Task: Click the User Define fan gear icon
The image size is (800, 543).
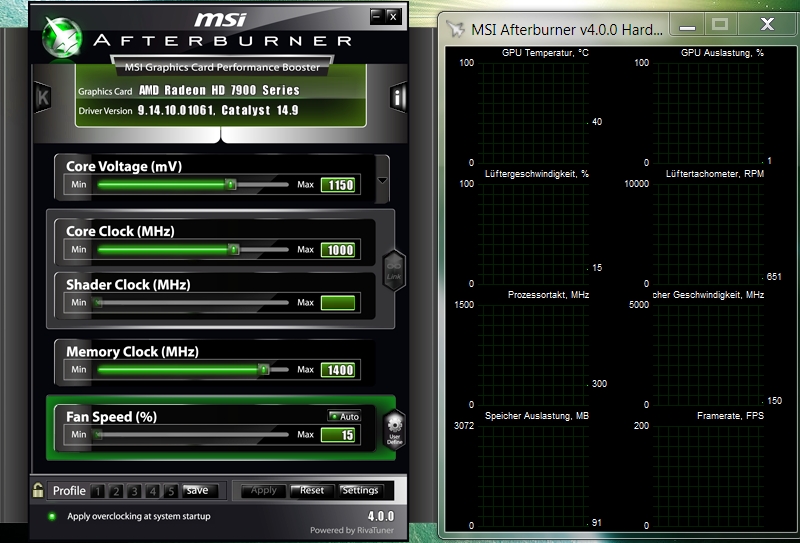Action: tap(394, 430)
